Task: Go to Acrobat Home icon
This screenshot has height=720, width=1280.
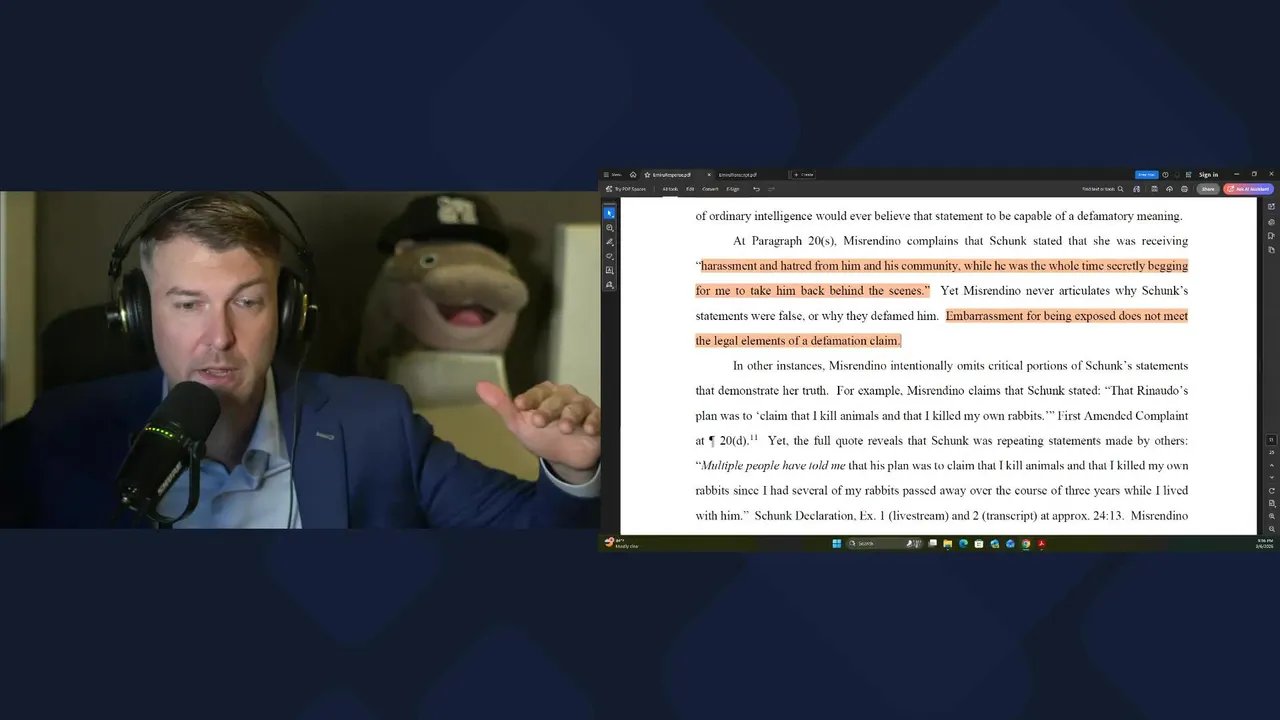Action: [633, 175]
